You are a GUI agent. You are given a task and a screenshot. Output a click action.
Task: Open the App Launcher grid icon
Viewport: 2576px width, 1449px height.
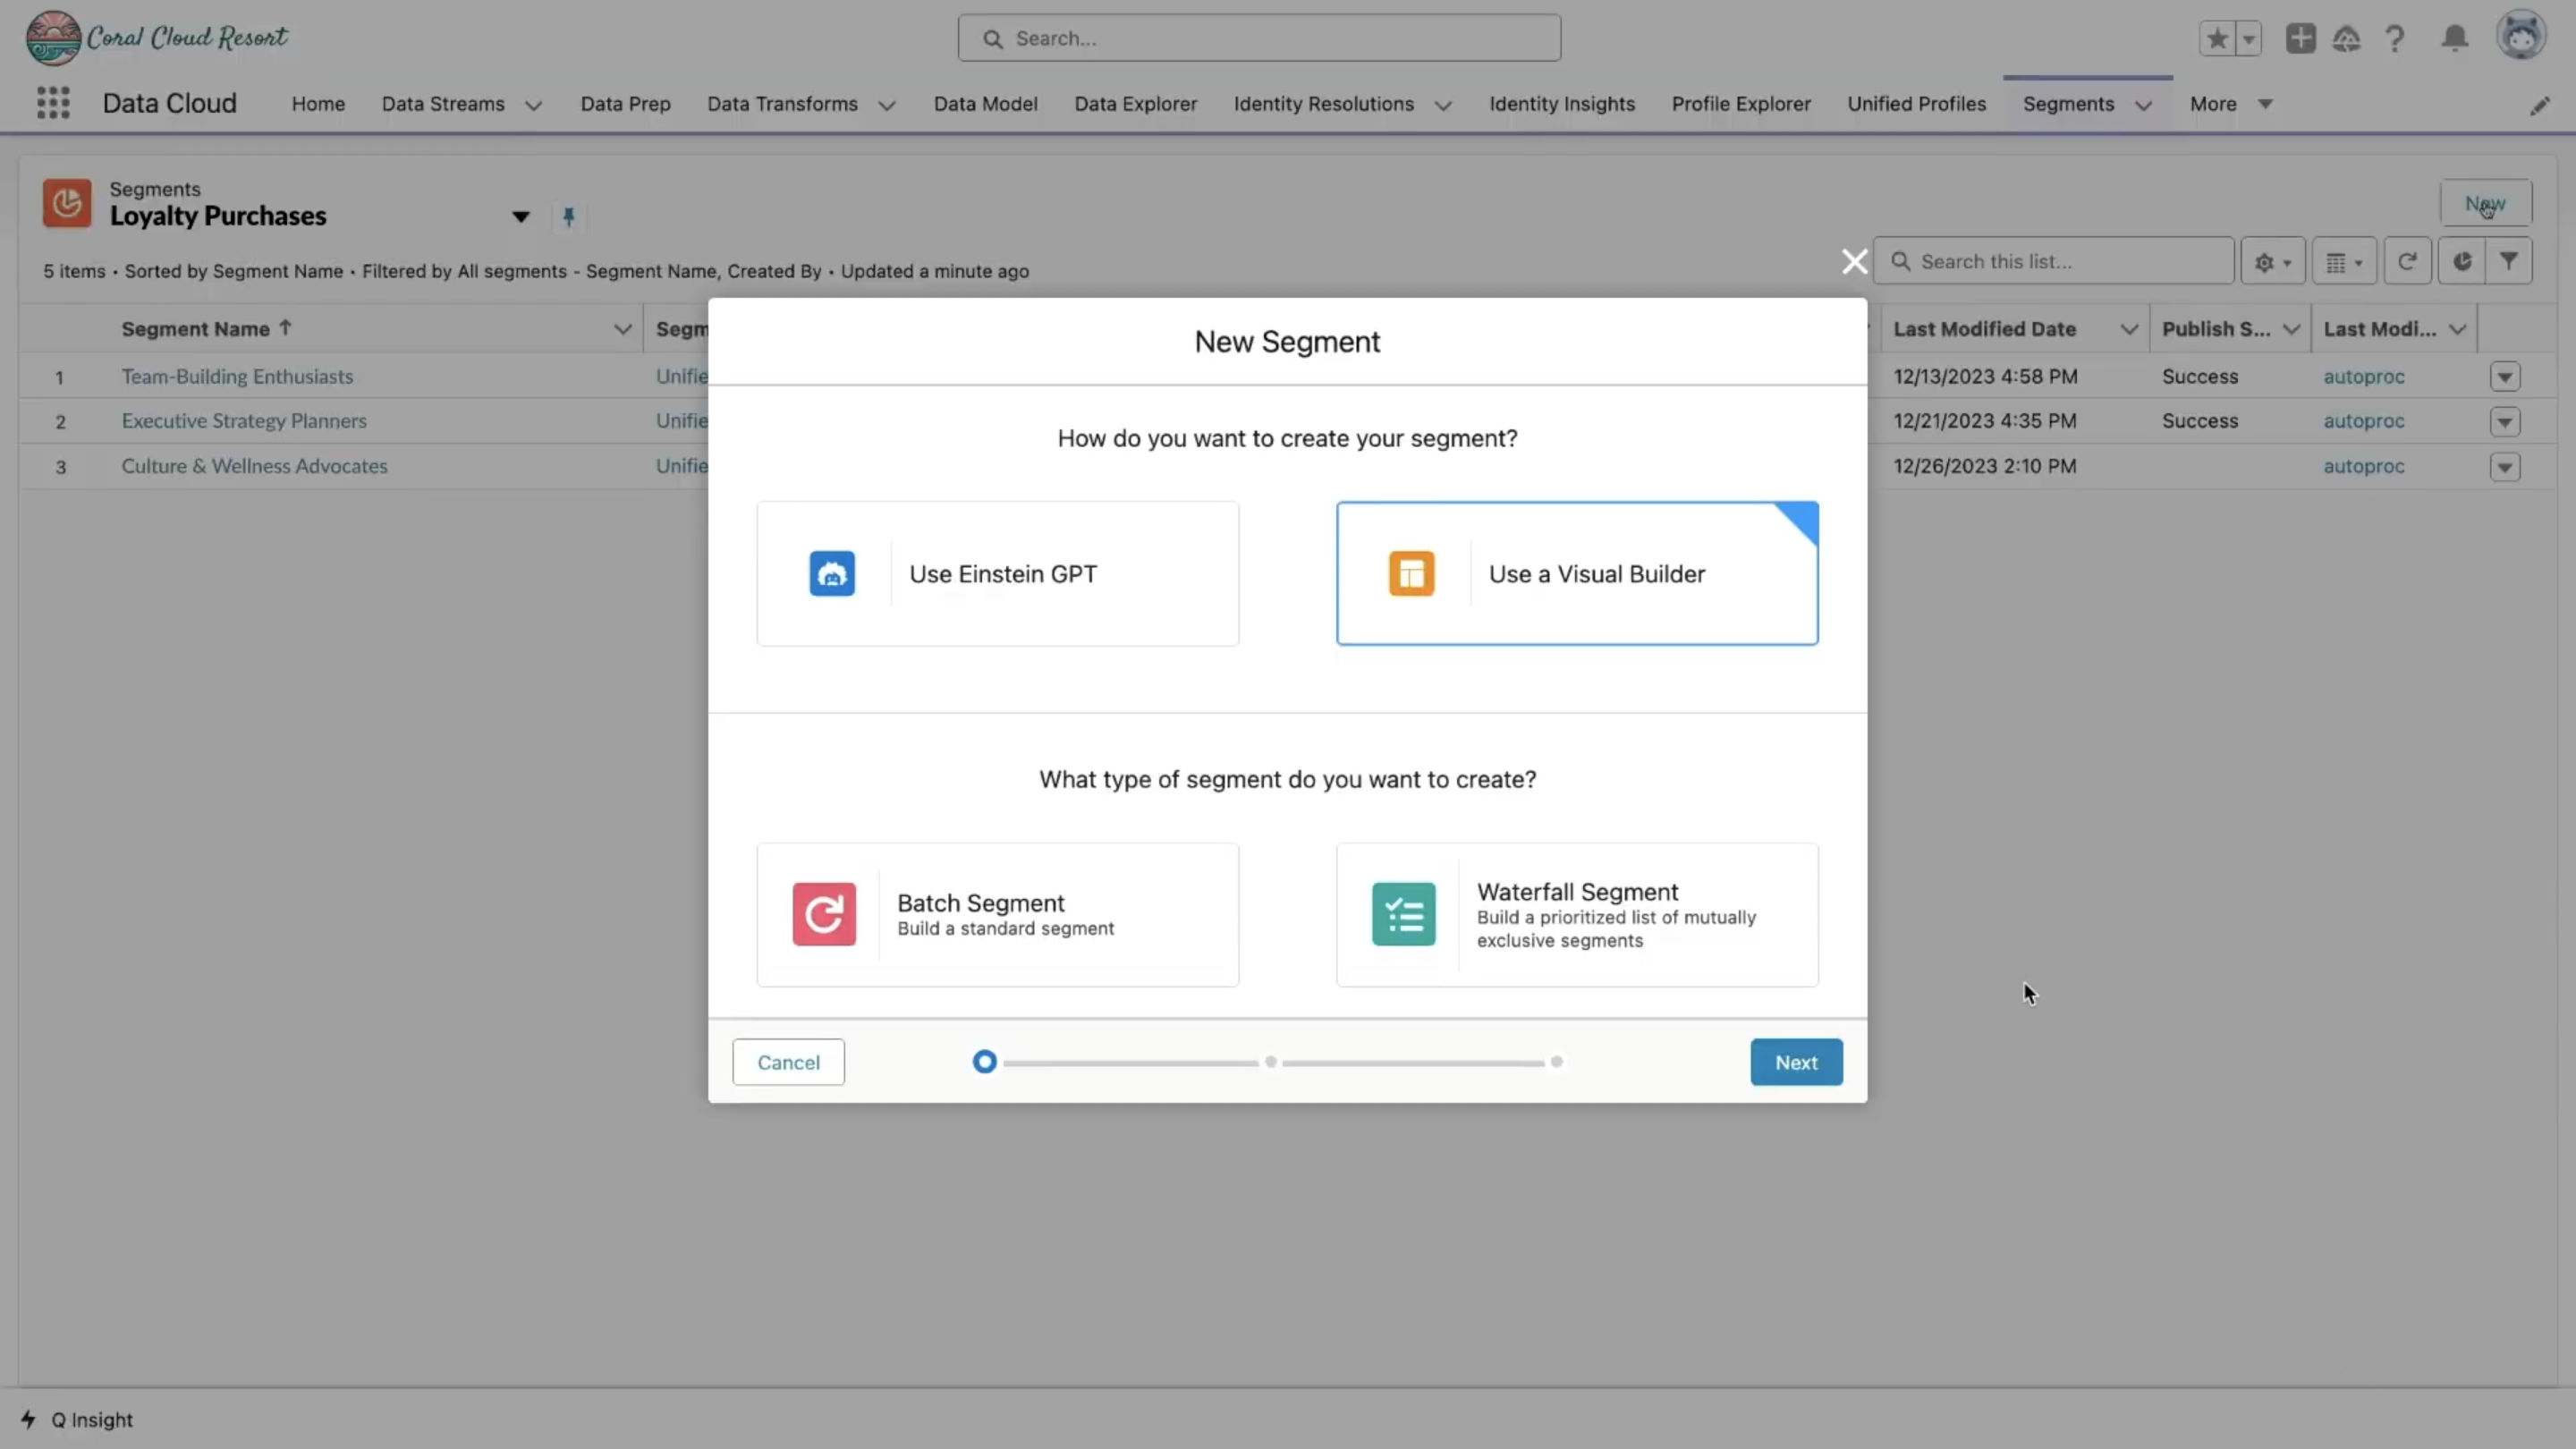pos(53,103)
